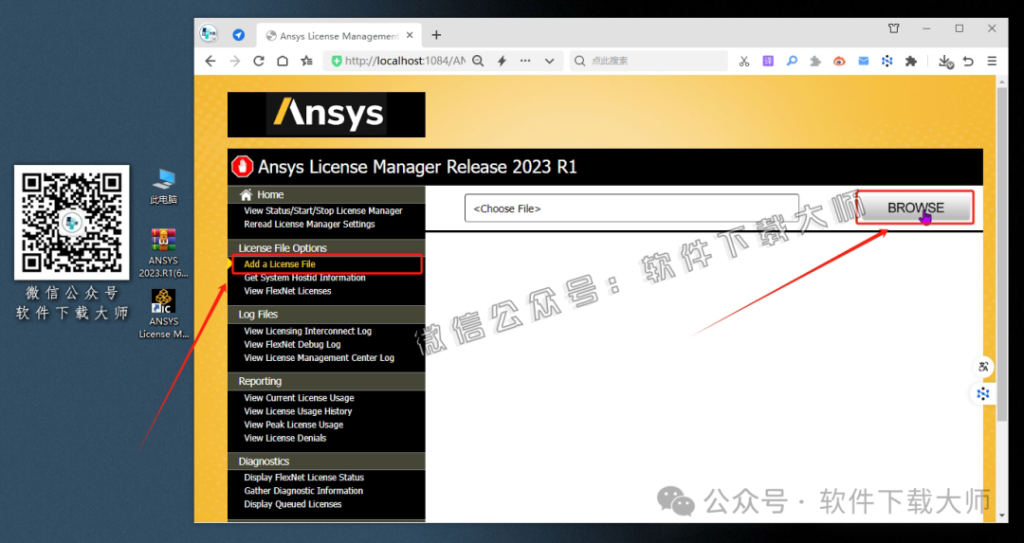Open View Licensing Interconnect Log
This screenshot has width=1024, height=543.
click(x=308, y=331)
